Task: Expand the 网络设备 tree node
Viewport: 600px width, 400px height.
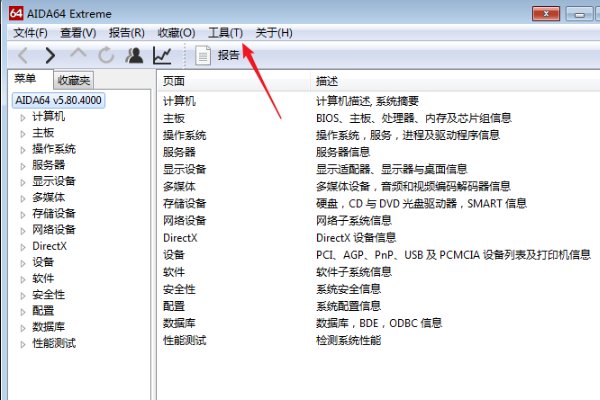Action: pyautogui.click(x=23, y=230)
